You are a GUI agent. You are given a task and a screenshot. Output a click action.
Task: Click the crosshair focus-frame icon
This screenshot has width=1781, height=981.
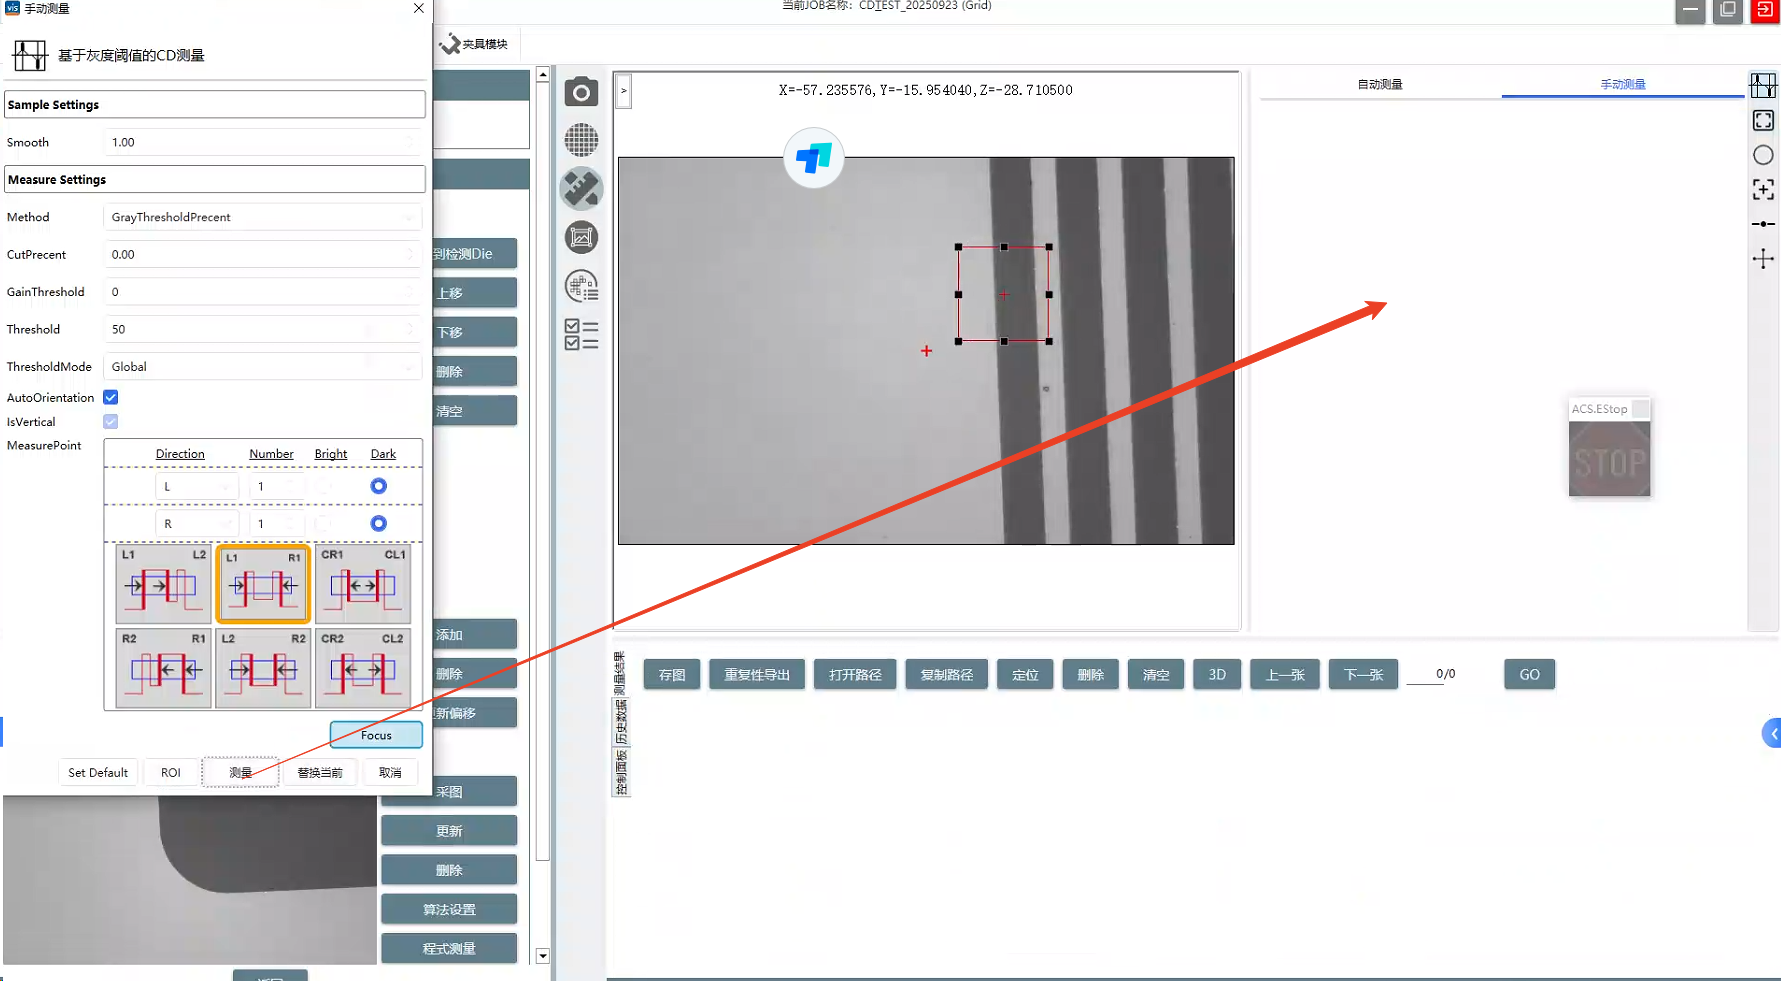click(1762, 190)
